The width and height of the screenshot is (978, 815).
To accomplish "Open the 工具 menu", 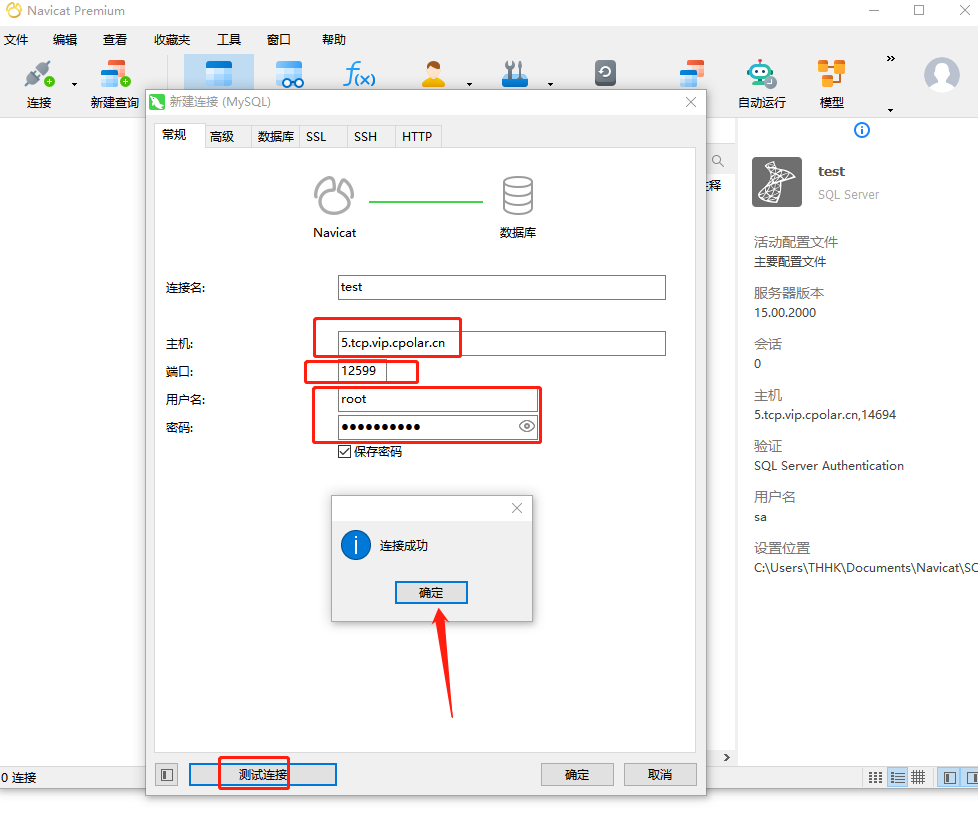I will tap(228, 40).
